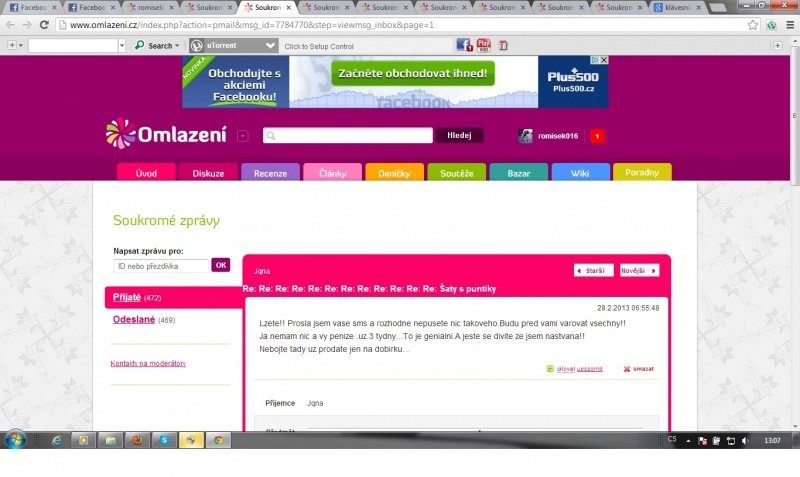Viewport: 800px width, 477px height.
Task: Click the recipient ID or nickname field
Action: (x=160, y=265)
